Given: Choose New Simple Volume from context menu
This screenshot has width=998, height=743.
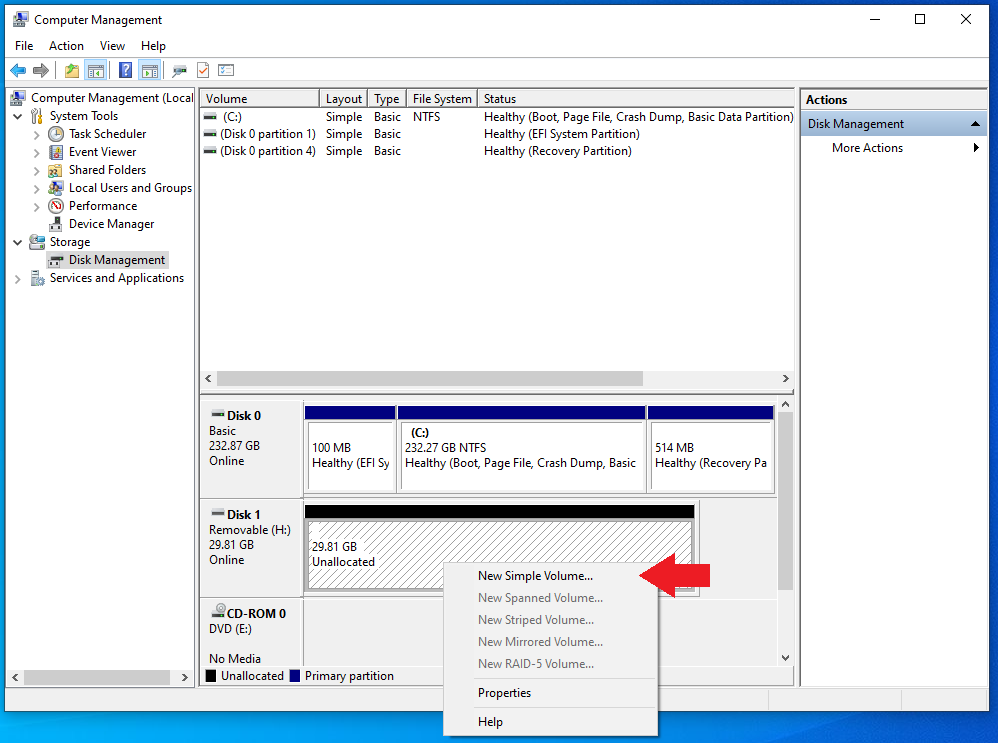Looking at the screenshot, I should coord(535,576).
